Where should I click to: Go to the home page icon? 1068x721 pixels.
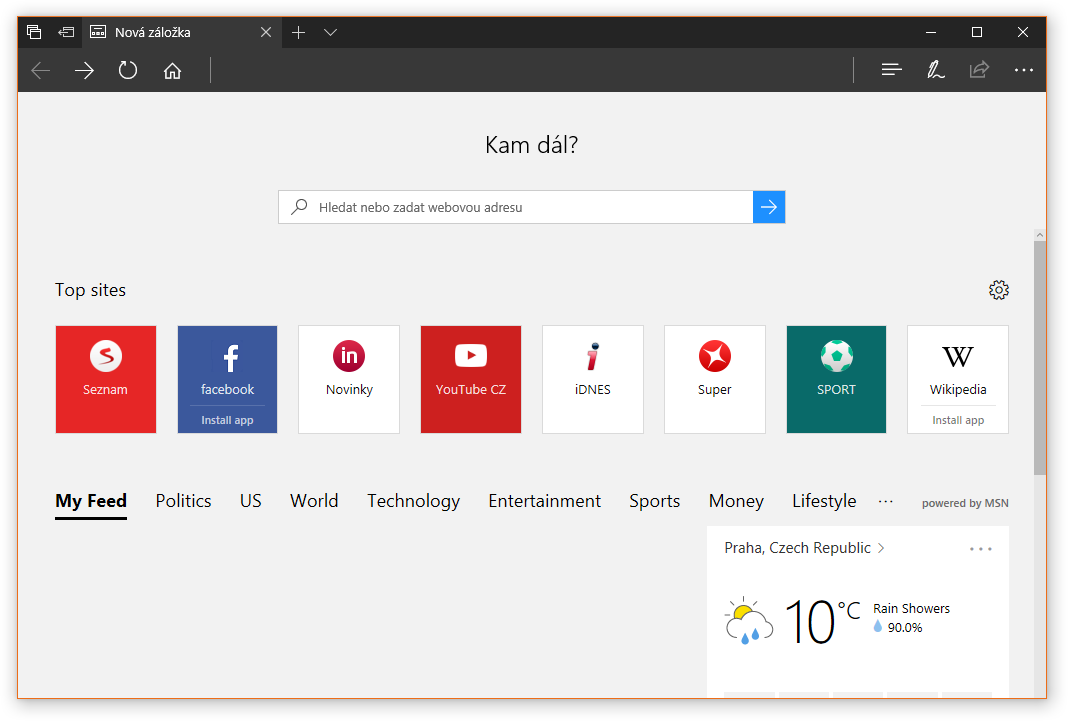pos(172,70)
